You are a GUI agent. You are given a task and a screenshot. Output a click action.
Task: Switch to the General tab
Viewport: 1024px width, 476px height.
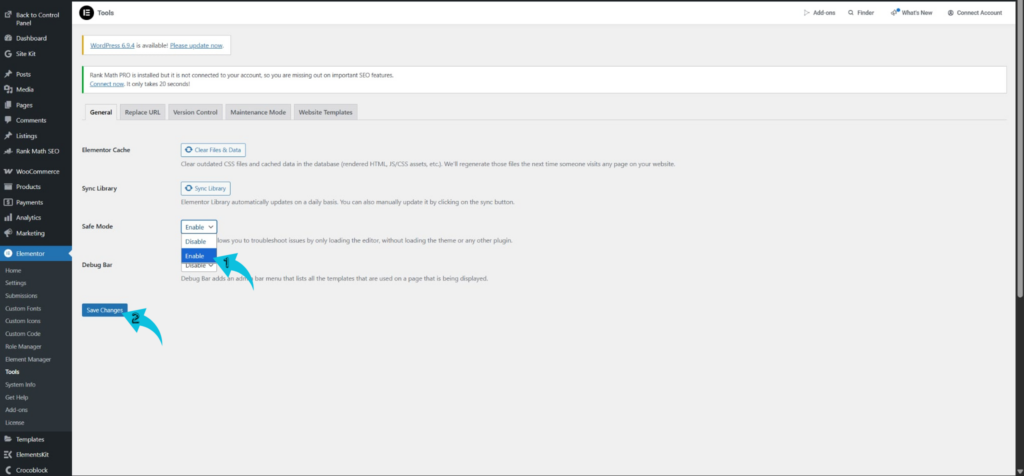(101, 112)
